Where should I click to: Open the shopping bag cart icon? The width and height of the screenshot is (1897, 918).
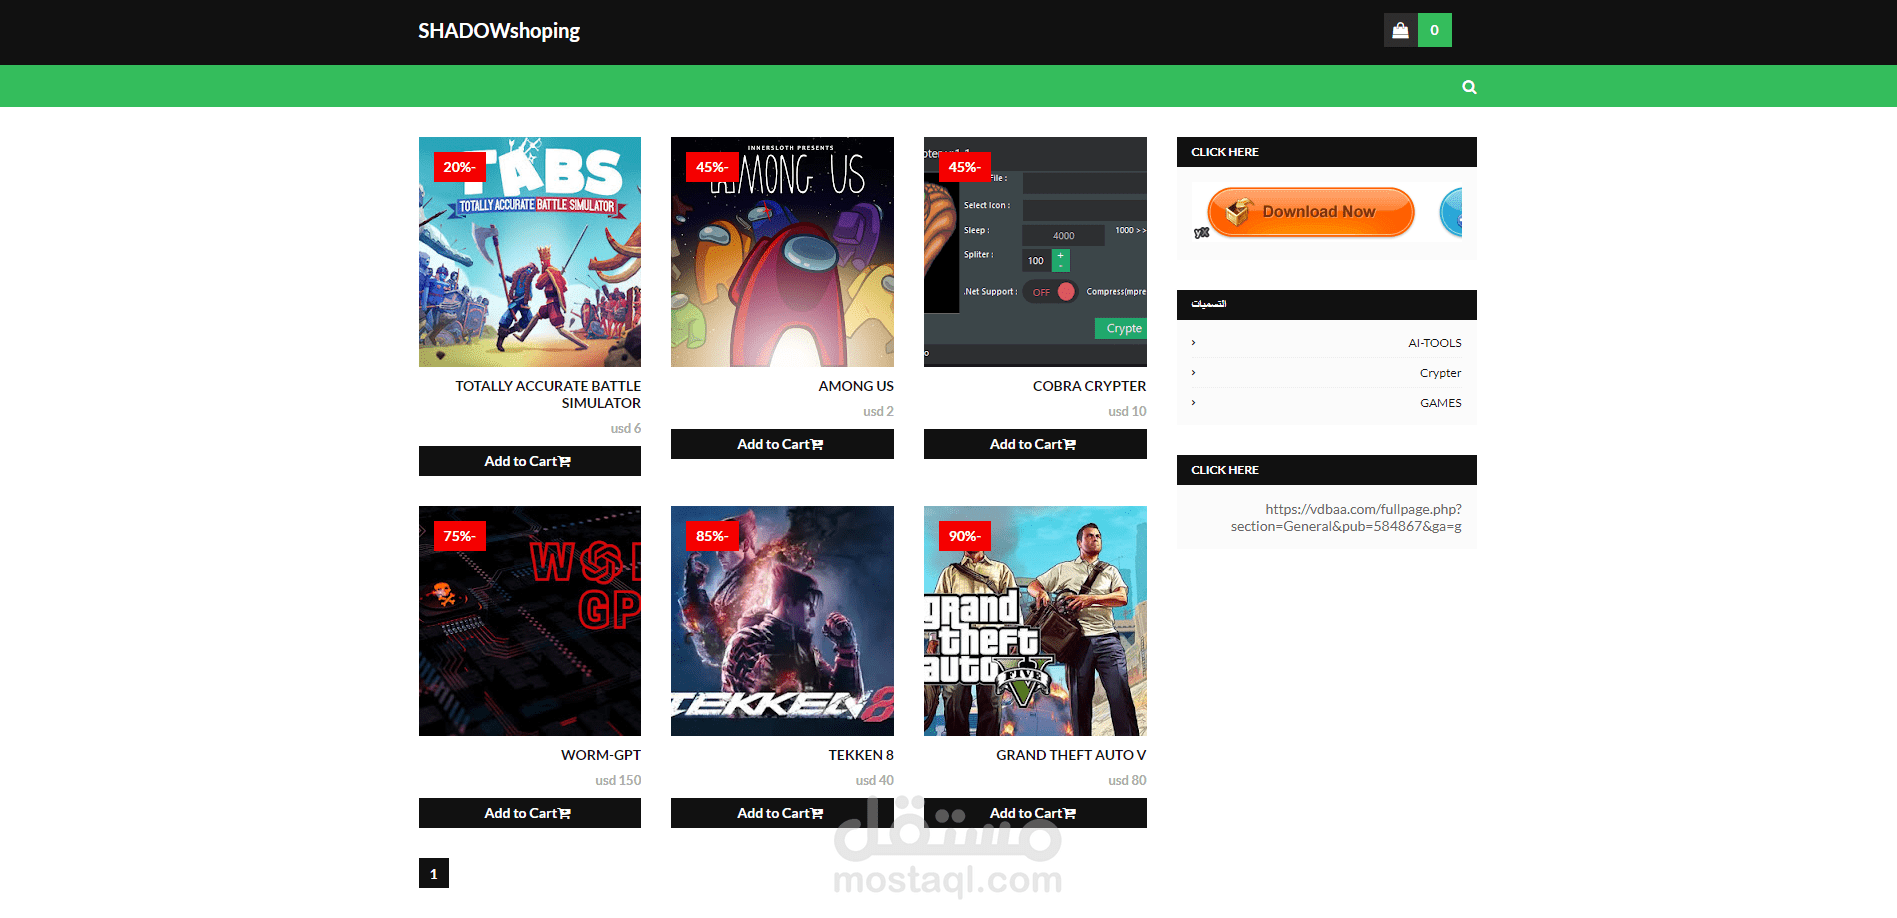(1400, 30)
